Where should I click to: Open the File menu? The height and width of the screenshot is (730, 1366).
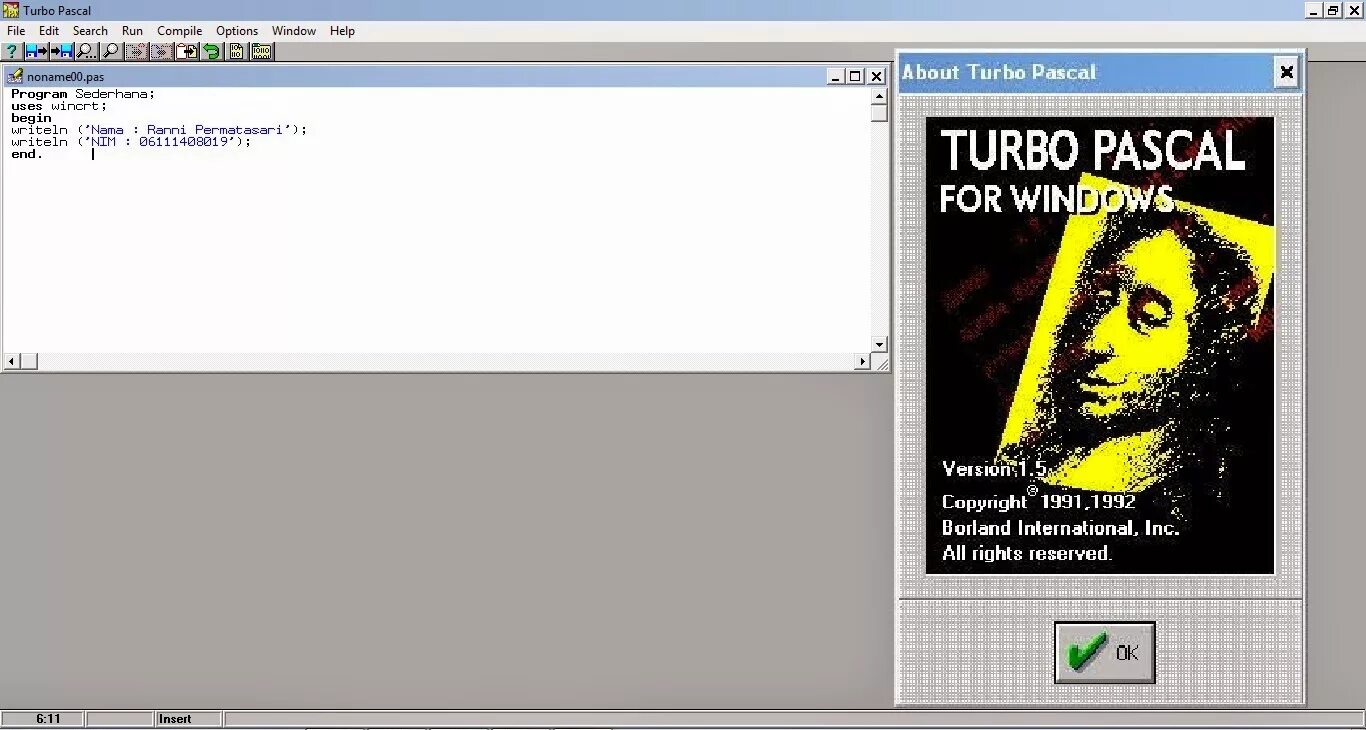(16, 31)
